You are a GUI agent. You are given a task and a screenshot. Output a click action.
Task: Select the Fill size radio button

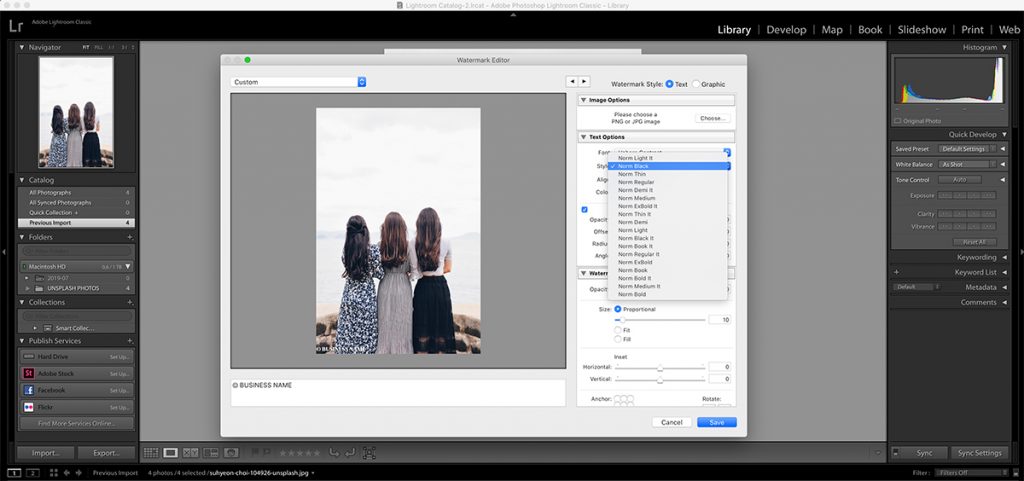pos(618,339)
